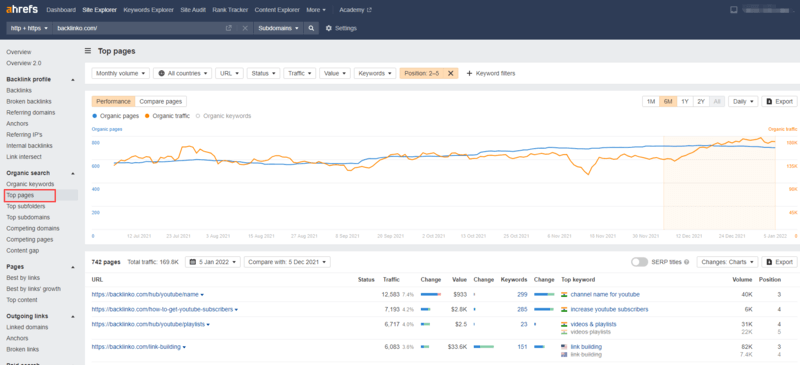Open Overview 2.0 in sidebar

[x=24, y=63]
